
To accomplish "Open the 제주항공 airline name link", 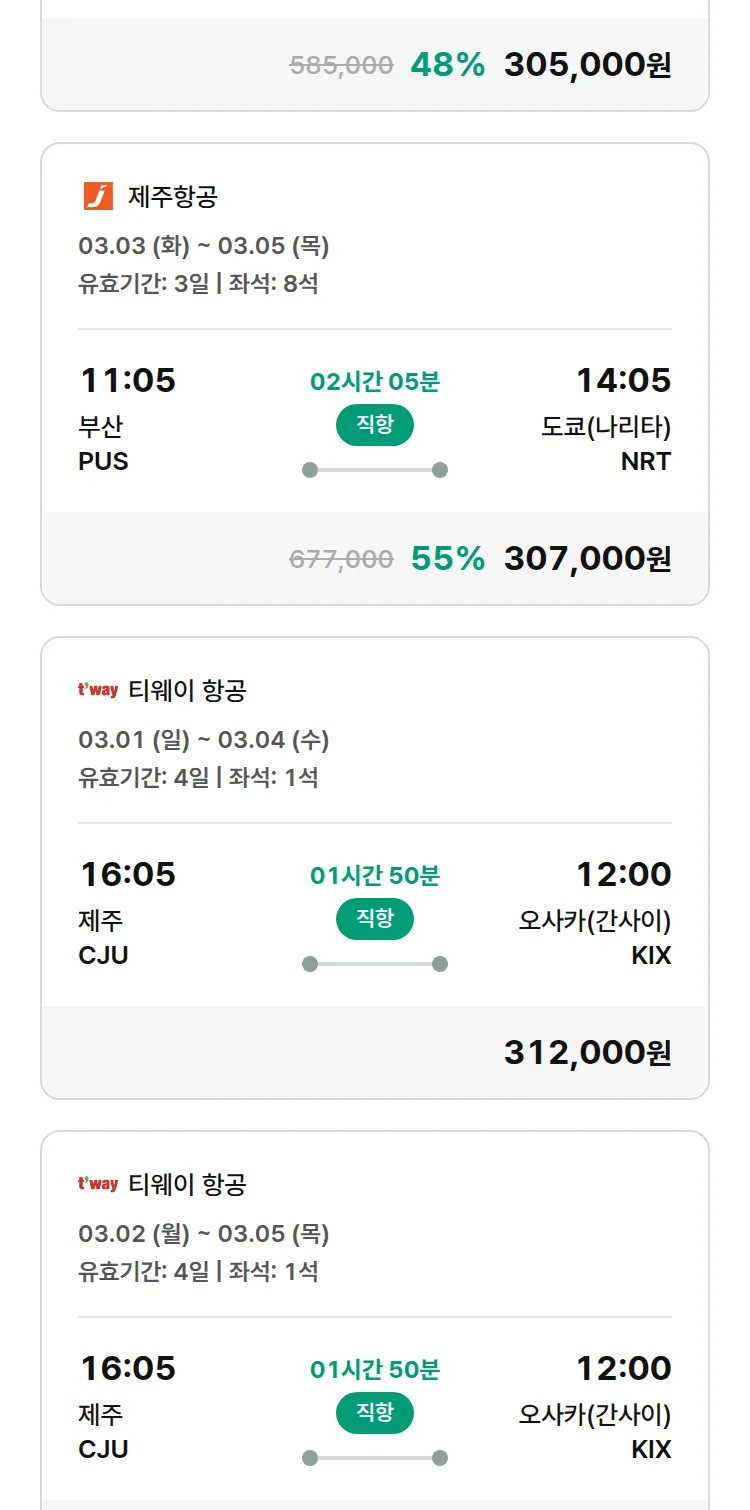I will pos(173,196).
